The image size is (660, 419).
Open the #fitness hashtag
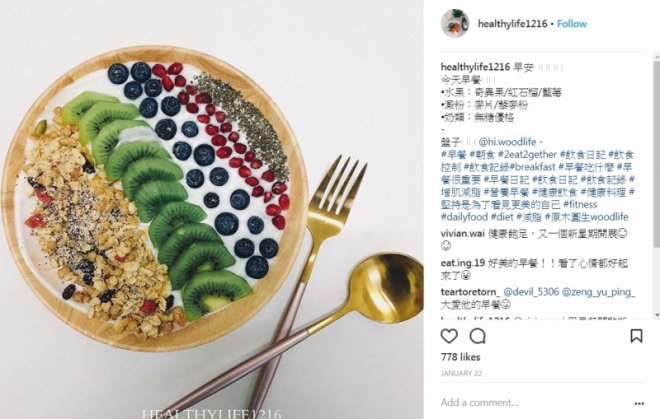point(580,205)
